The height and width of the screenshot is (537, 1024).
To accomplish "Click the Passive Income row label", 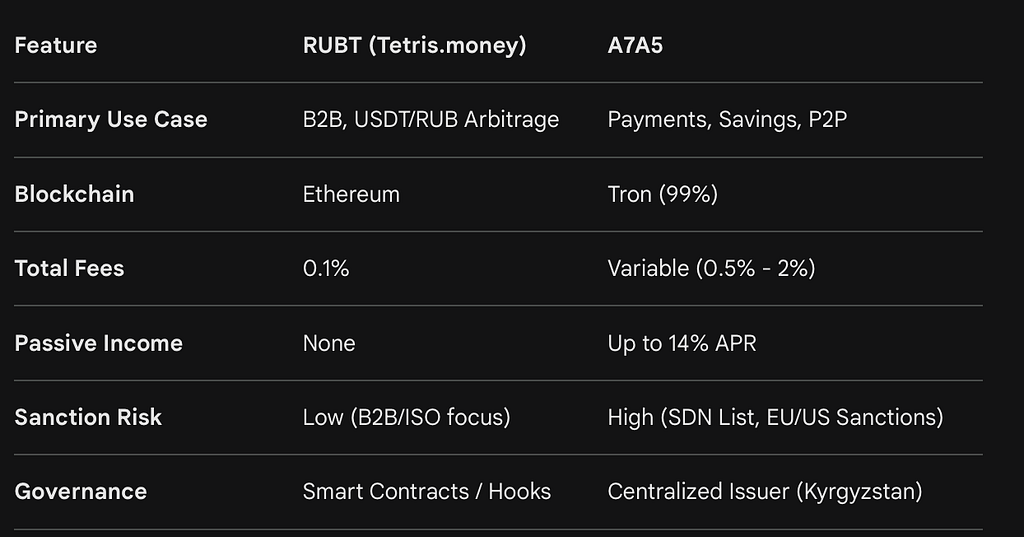I will [x=98, y=343].
